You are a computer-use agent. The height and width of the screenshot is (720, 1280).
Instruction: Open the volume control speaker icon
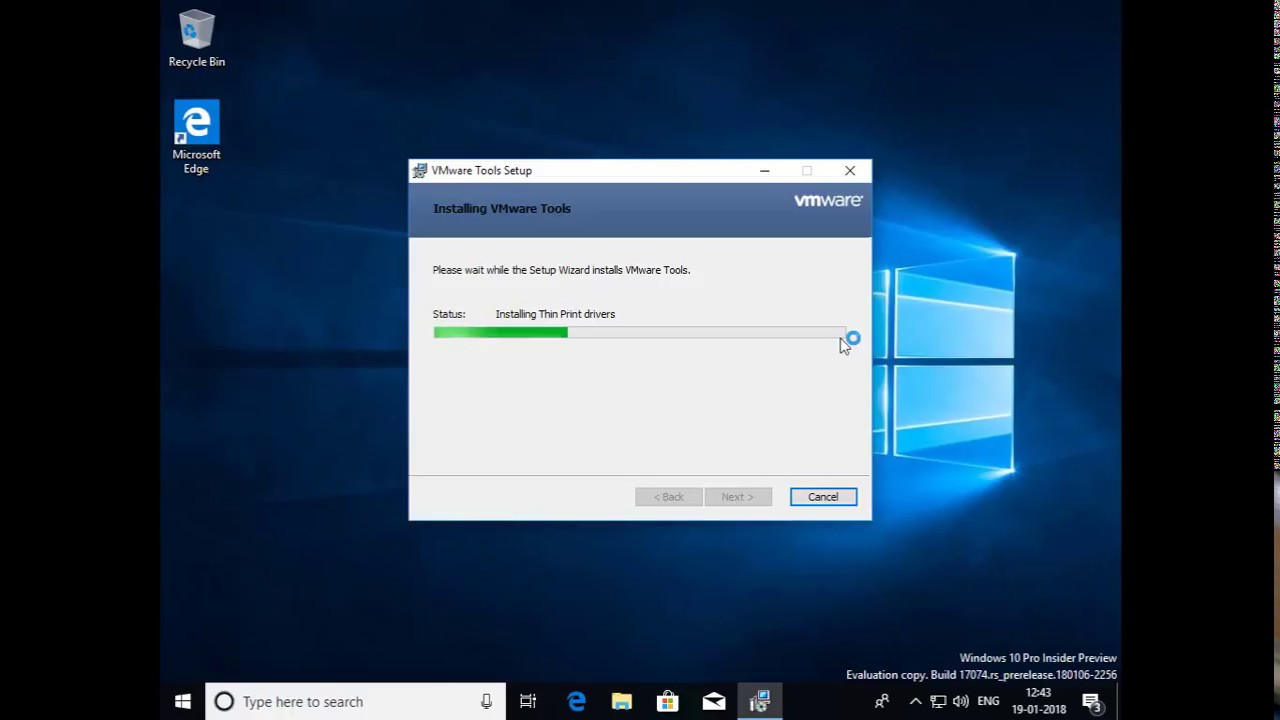click(961, 702)
